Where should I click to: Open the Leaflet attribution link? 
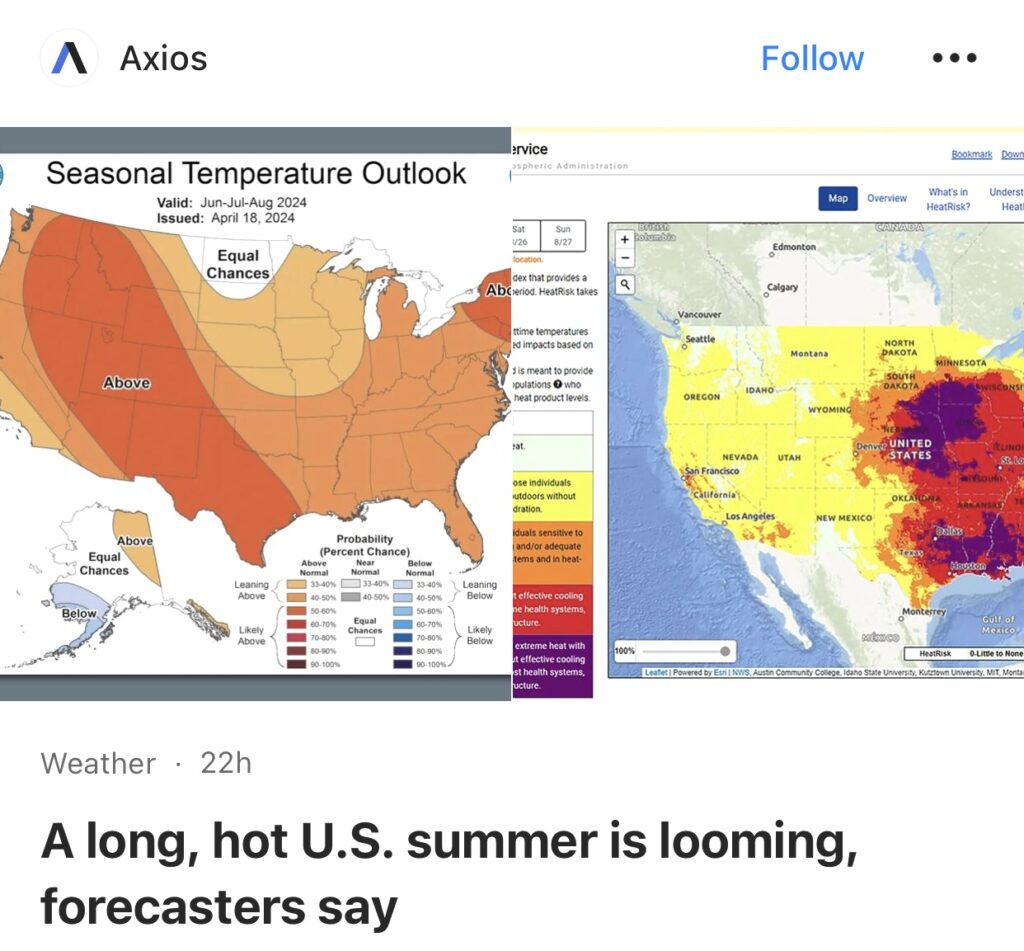point(657,673)
